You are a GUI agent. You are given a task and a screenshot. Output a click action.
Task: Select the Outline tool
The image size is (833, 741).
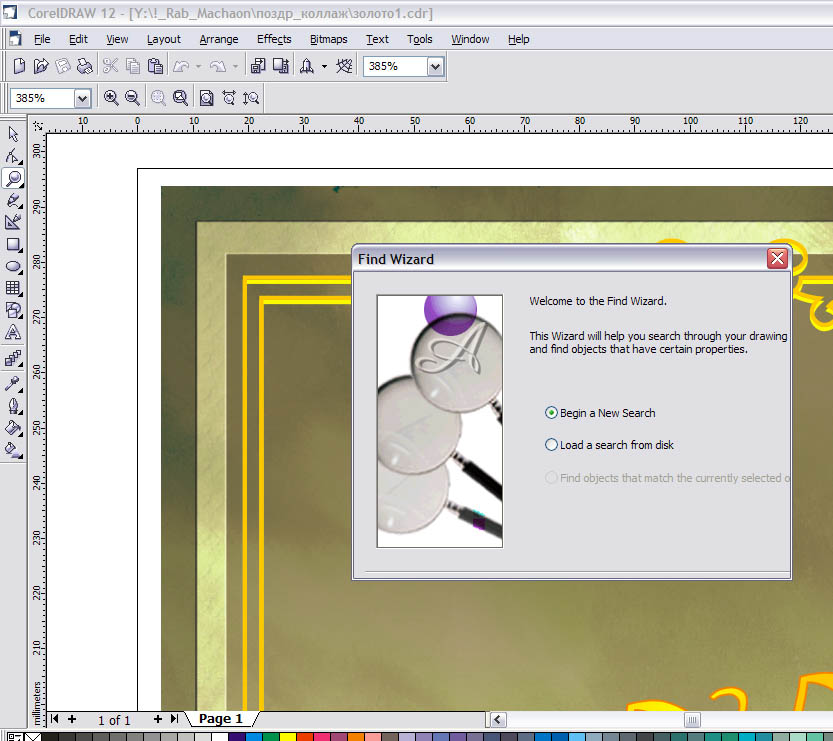[13, 406]
